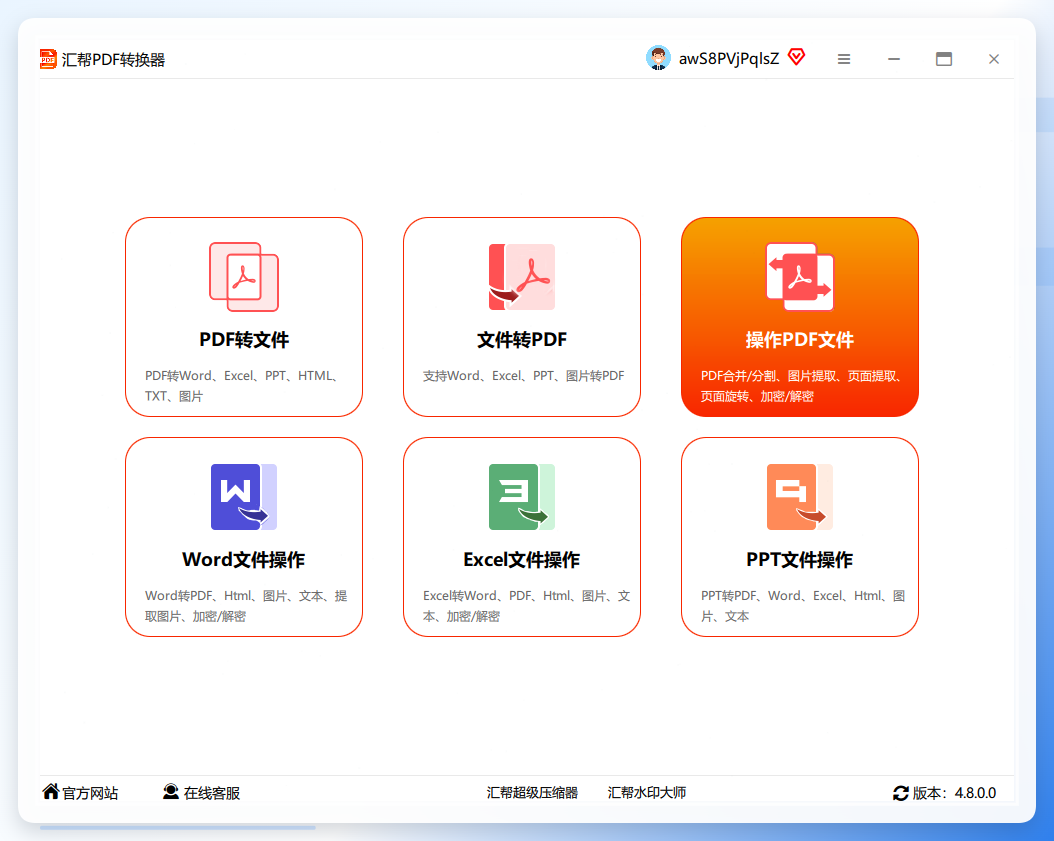Viewport: 1054px width, 841px height.
Task: Click the home icon beside 官方网站
Action: pyautogui.click(x=50, y=792)
